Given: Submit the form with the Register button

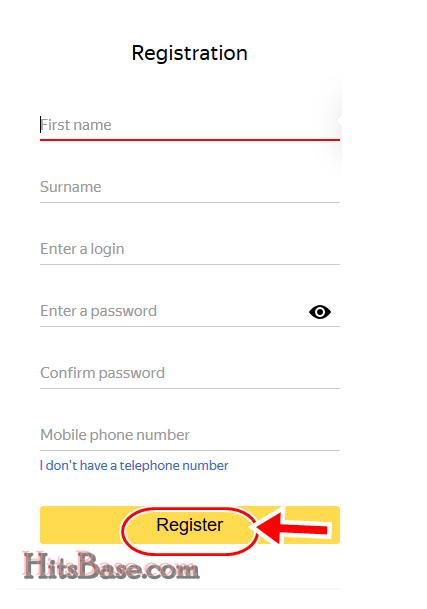Looking at the screenshot, I should tap(190, 525).
